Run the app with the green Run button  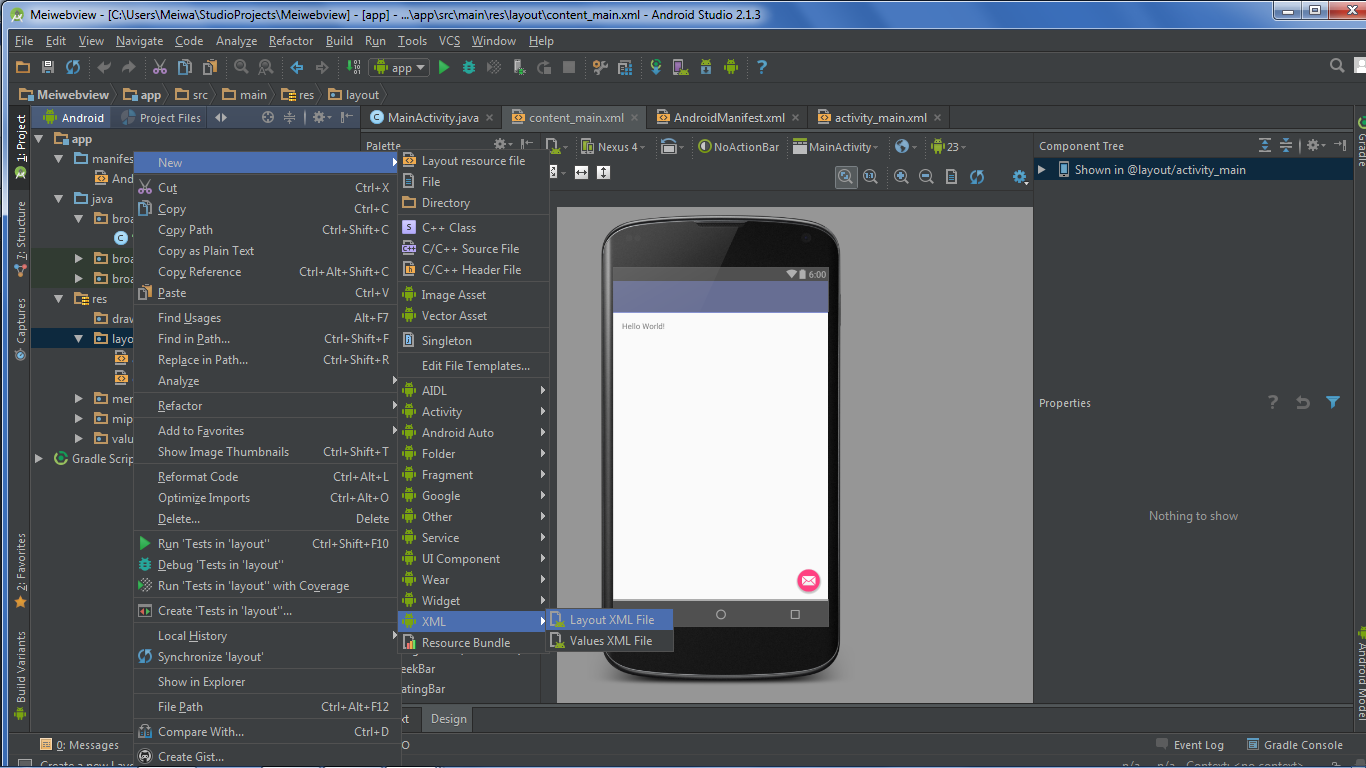(x=444, y=67)
